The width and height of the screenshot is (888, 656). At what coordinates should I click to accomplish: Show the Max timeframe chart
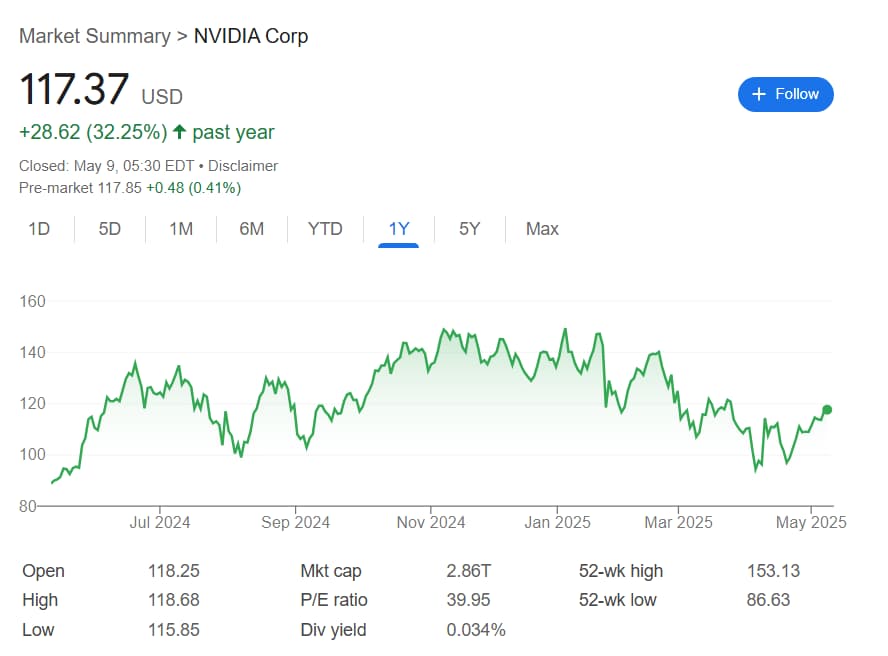[541, 229]
